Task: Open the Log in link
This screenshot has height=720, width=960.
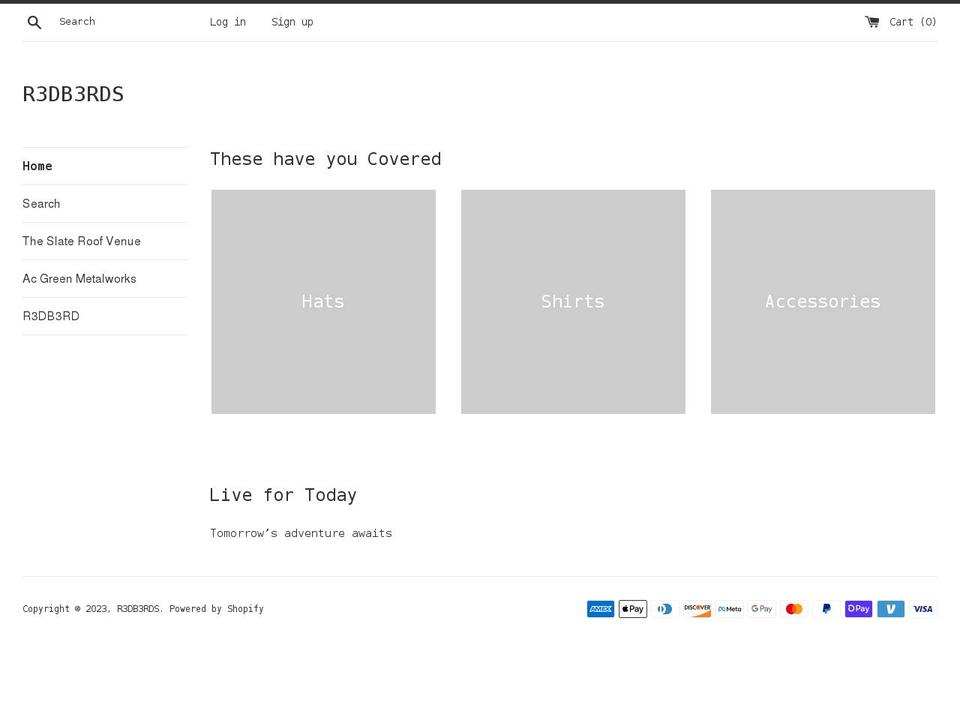Action: tap(228, 22)
